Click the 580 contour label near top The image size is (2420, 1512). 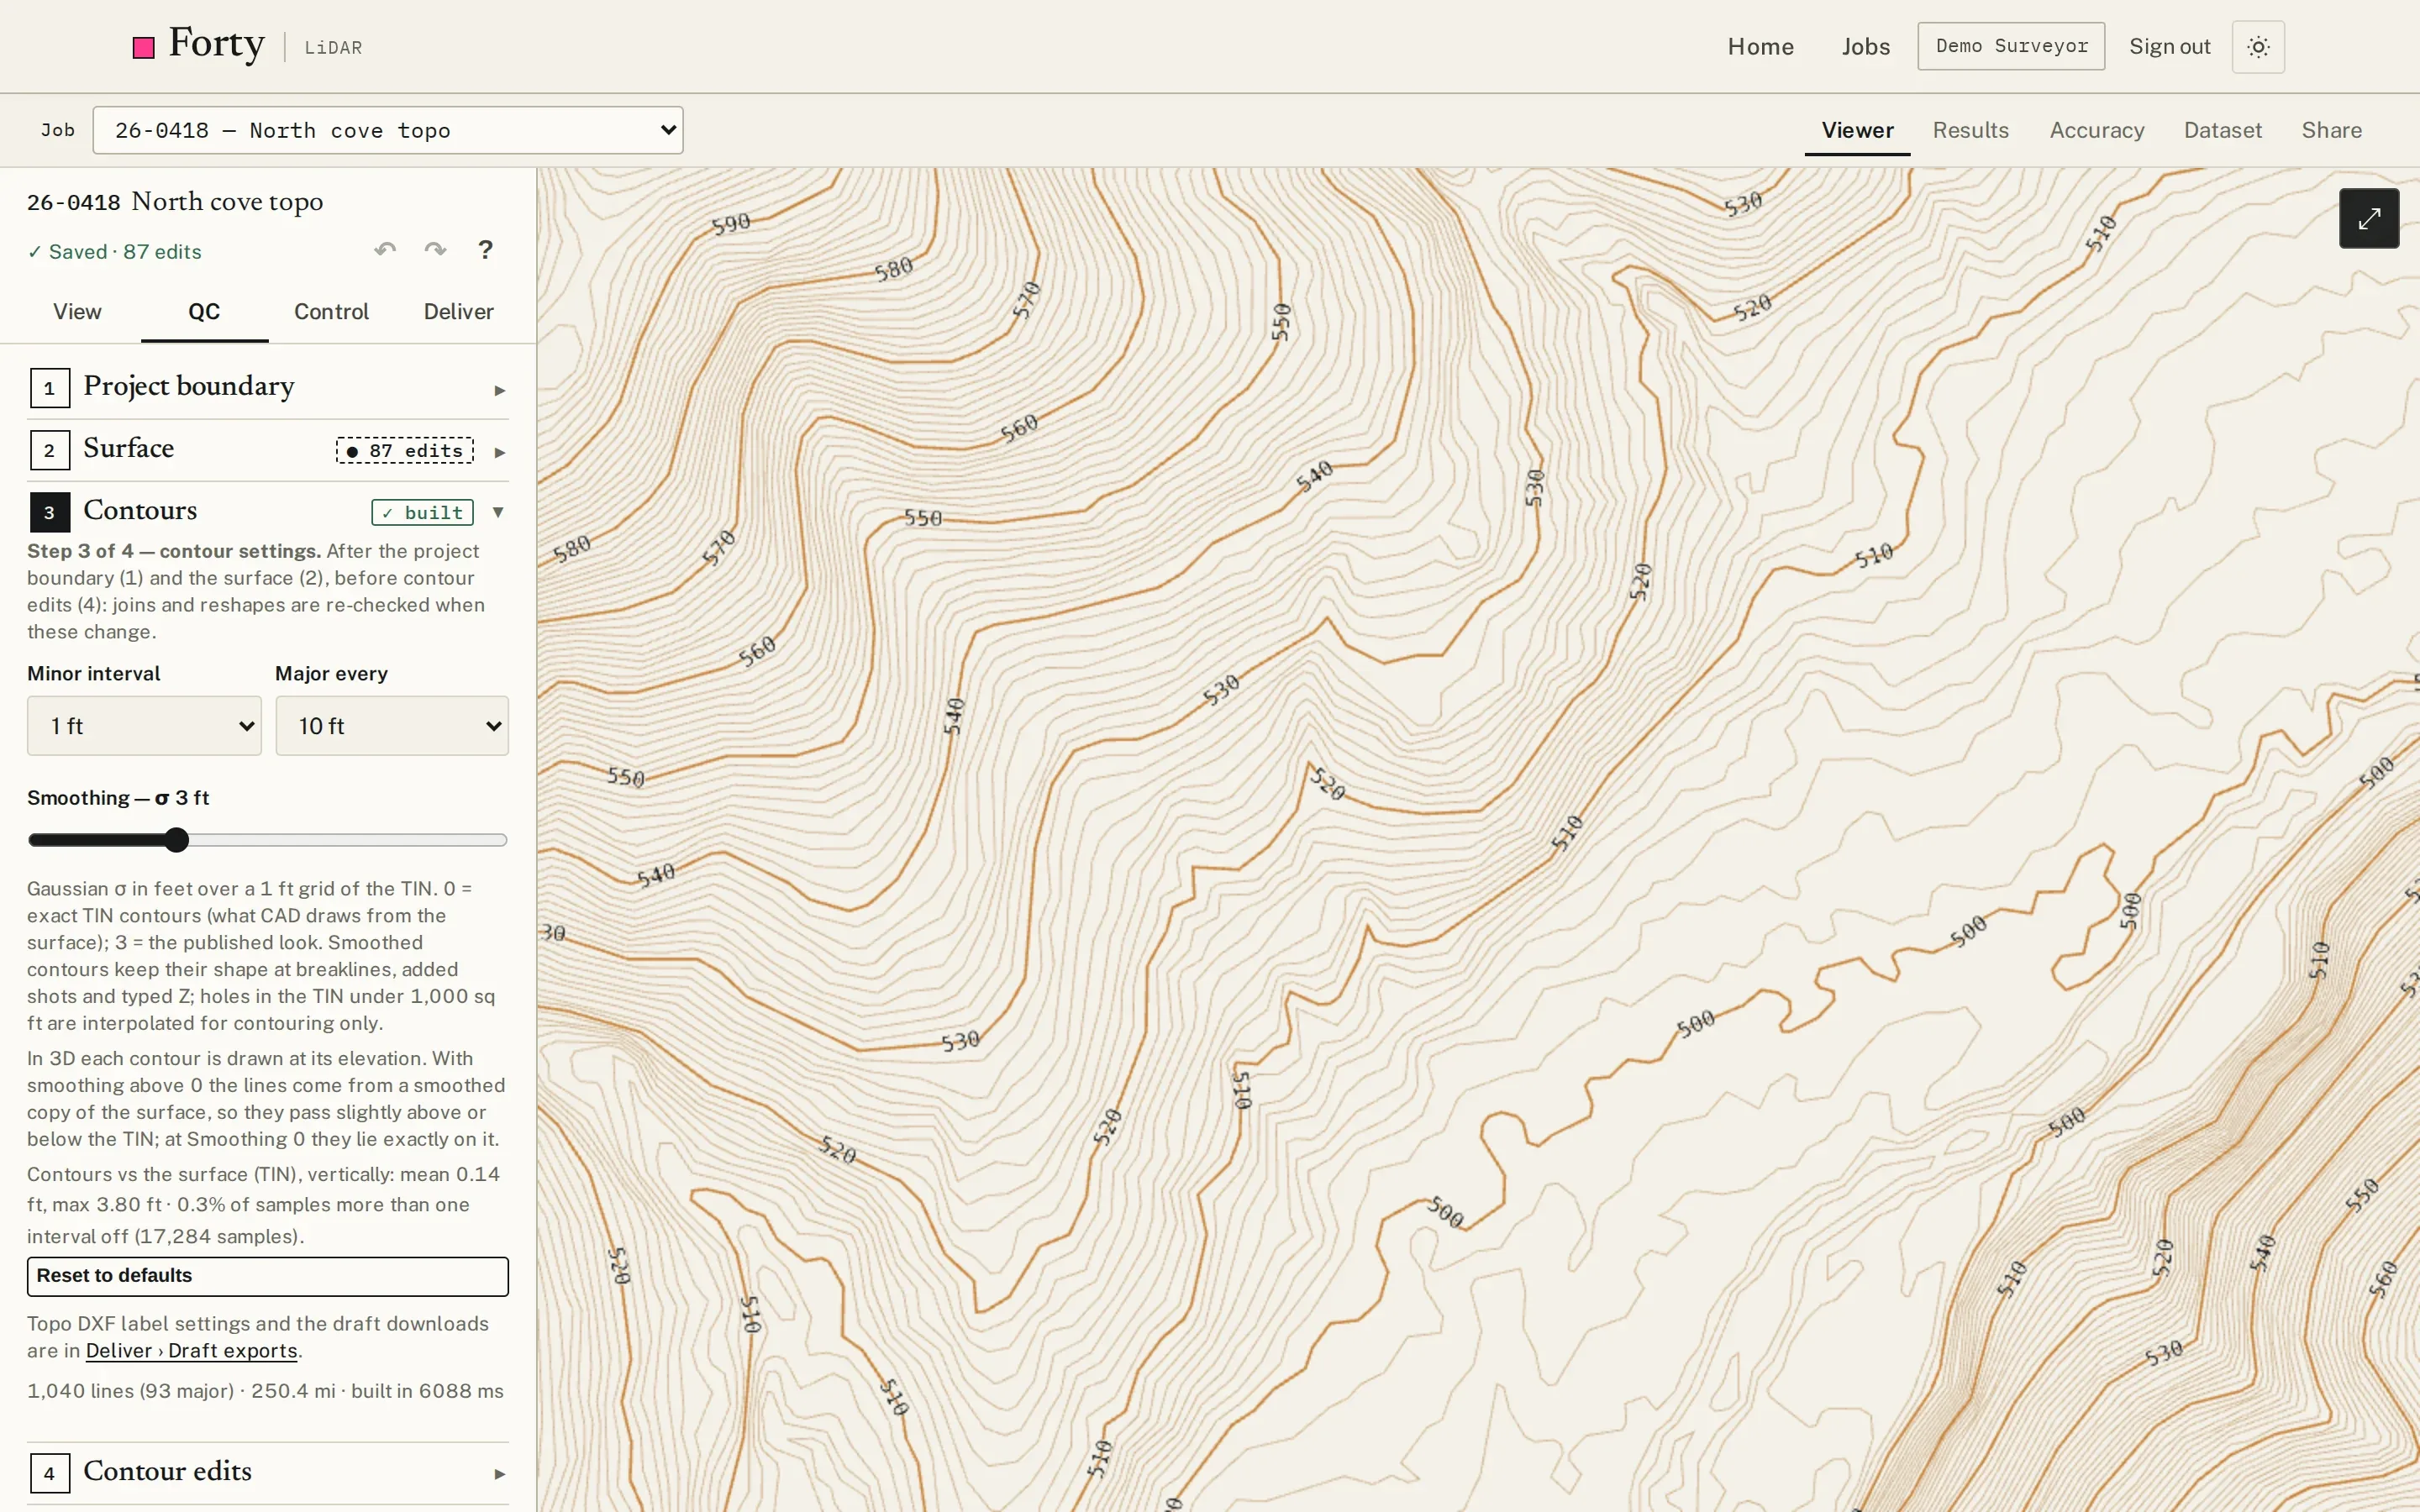pos(893,269)
